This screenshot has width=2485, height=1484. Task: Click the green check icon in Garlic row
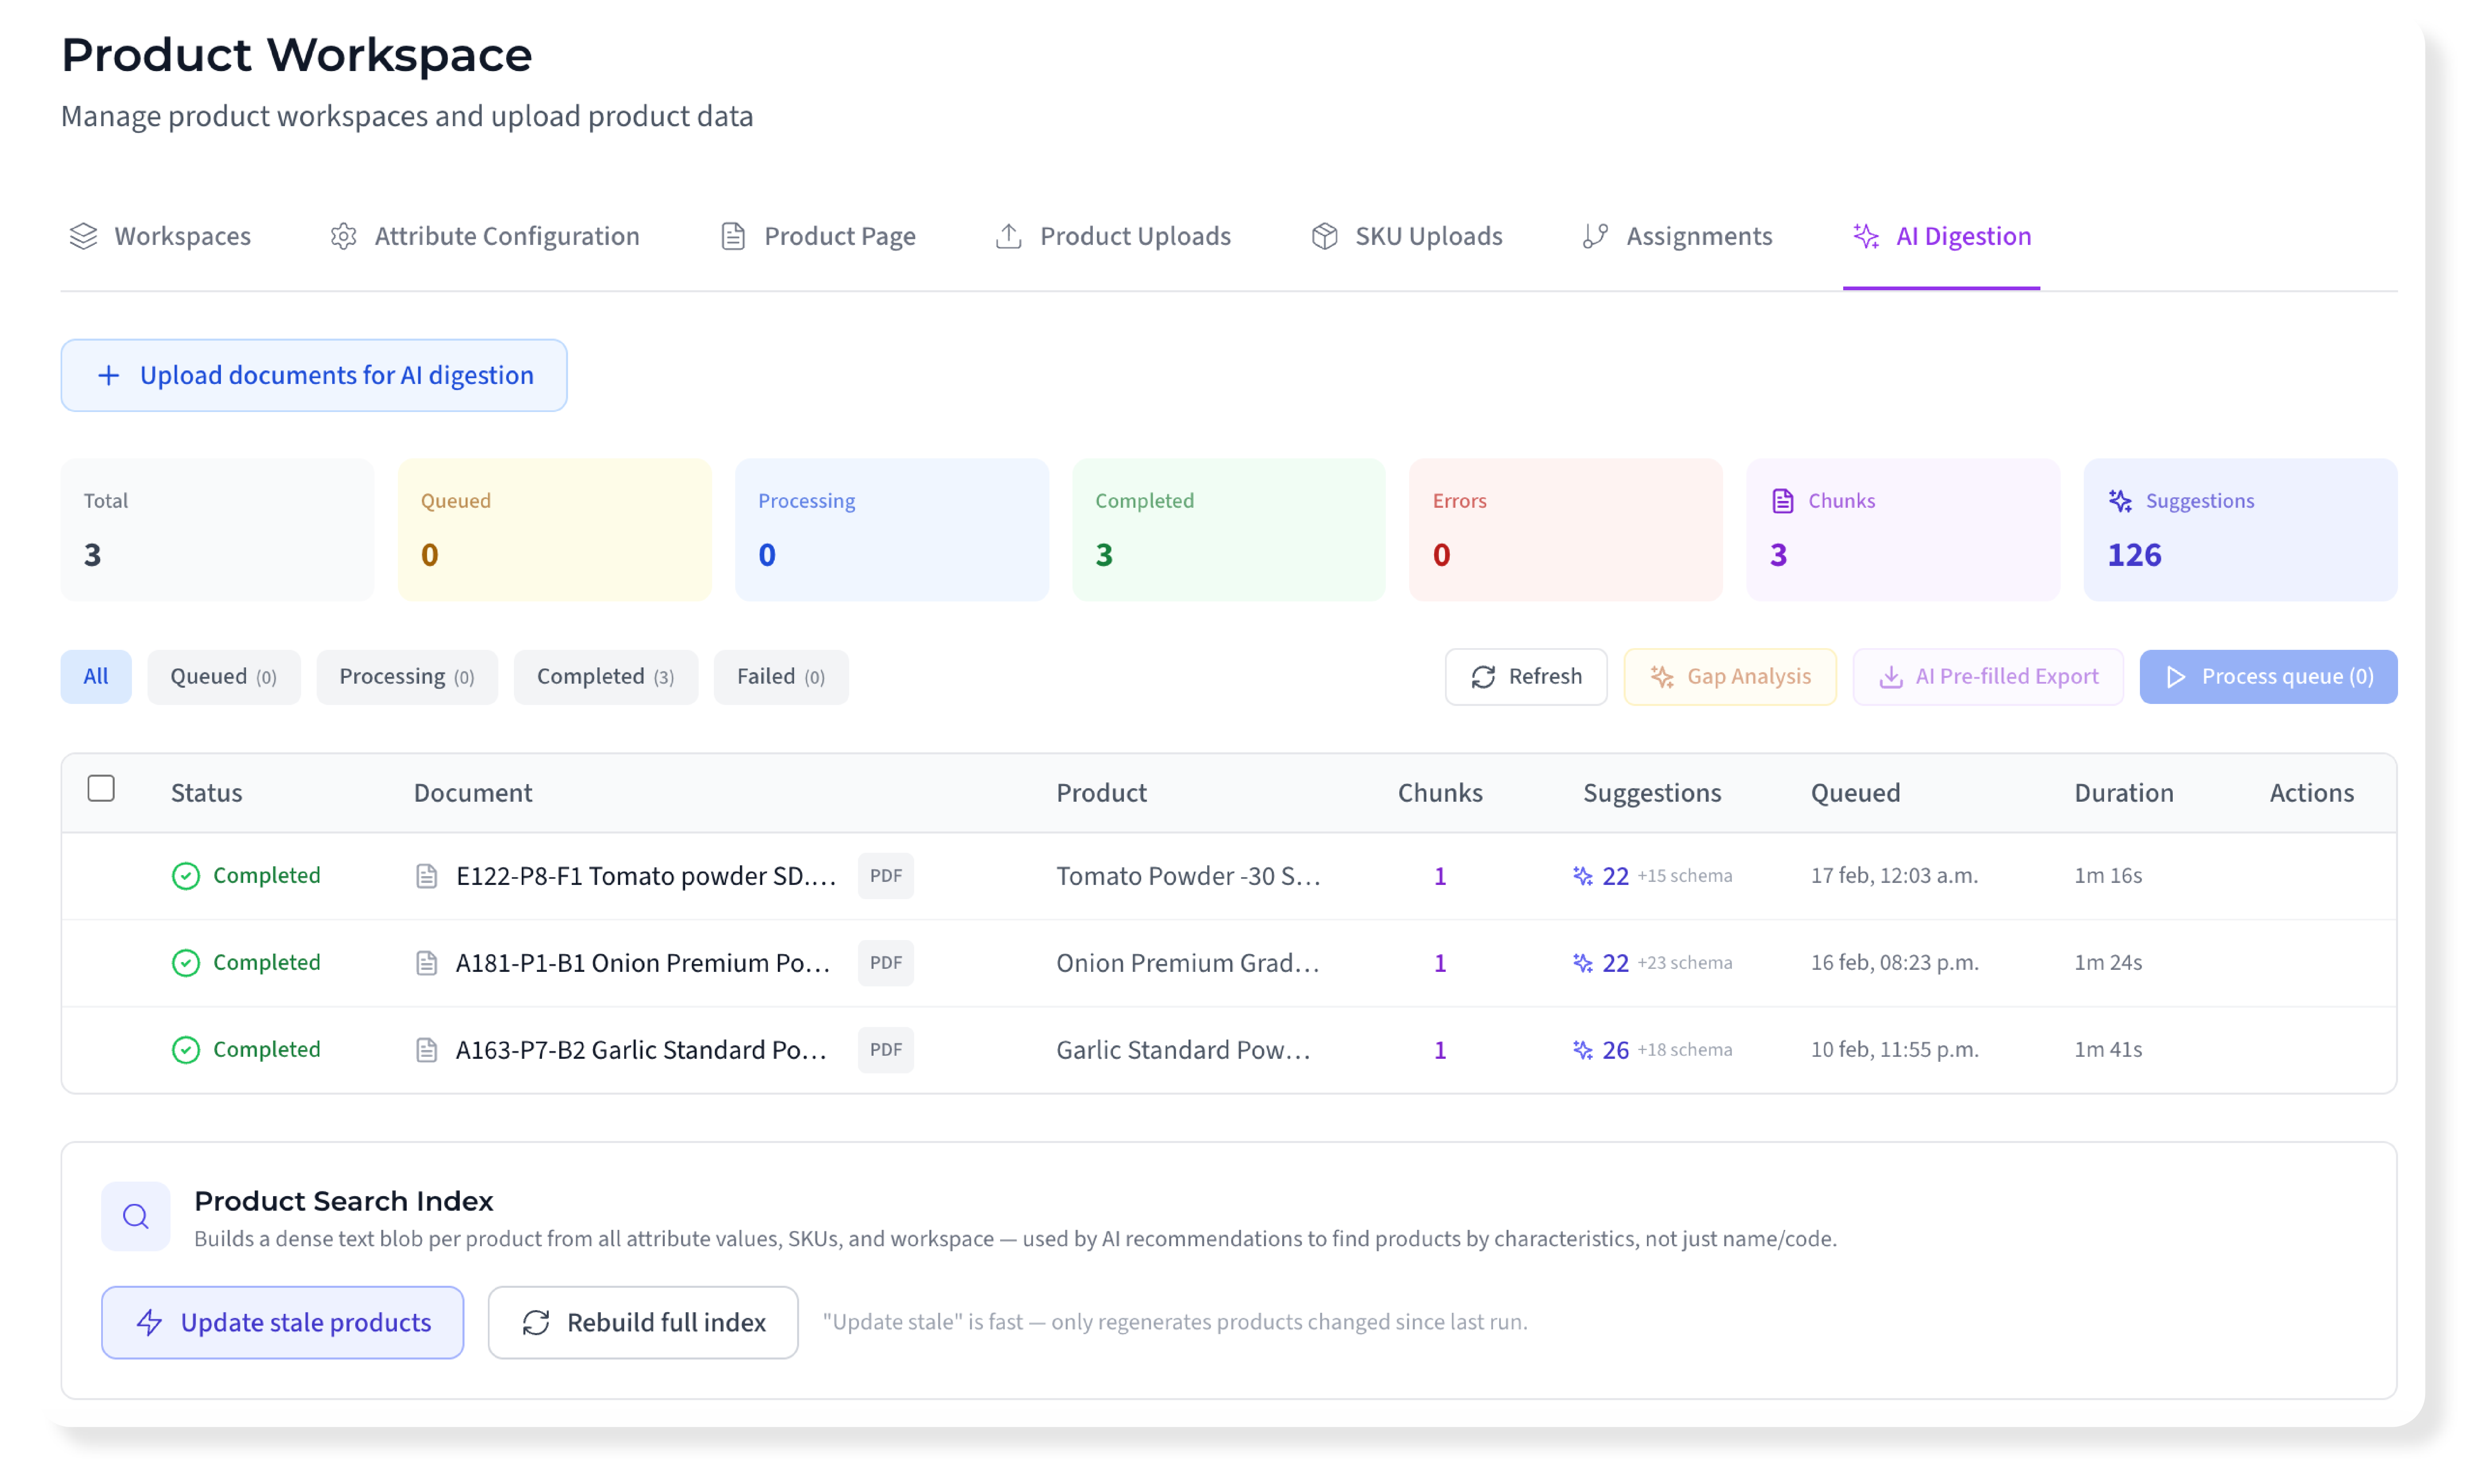[x=186, y=1050]
